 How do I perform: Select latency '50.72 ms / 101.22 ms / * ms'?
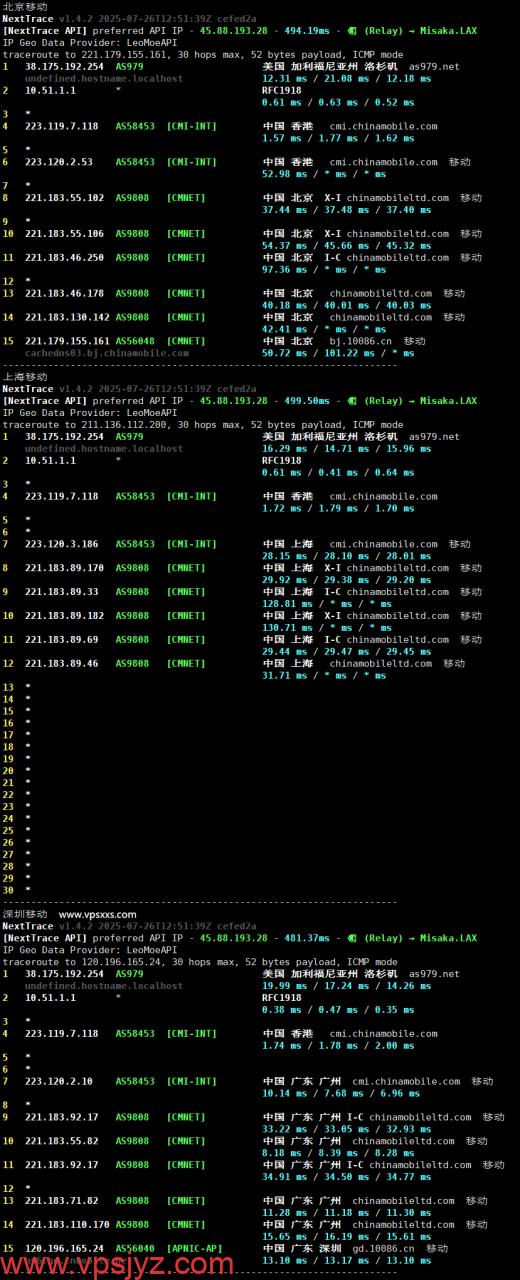(338, 353)
